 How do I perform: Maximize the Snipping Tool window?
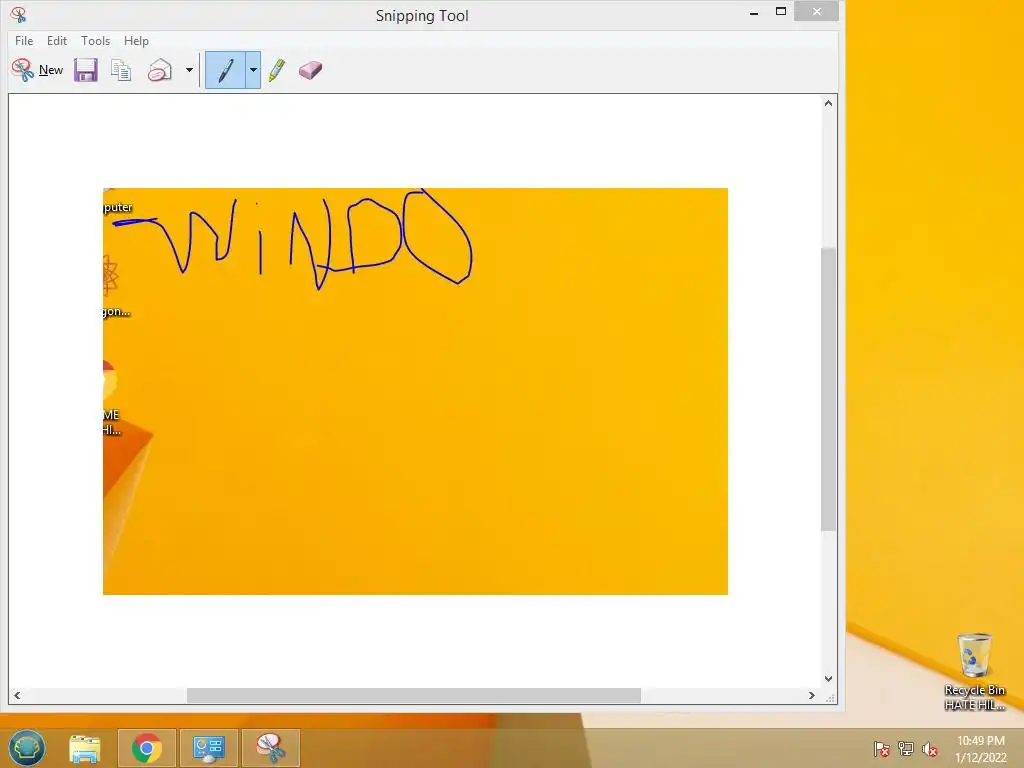[780, 12]
